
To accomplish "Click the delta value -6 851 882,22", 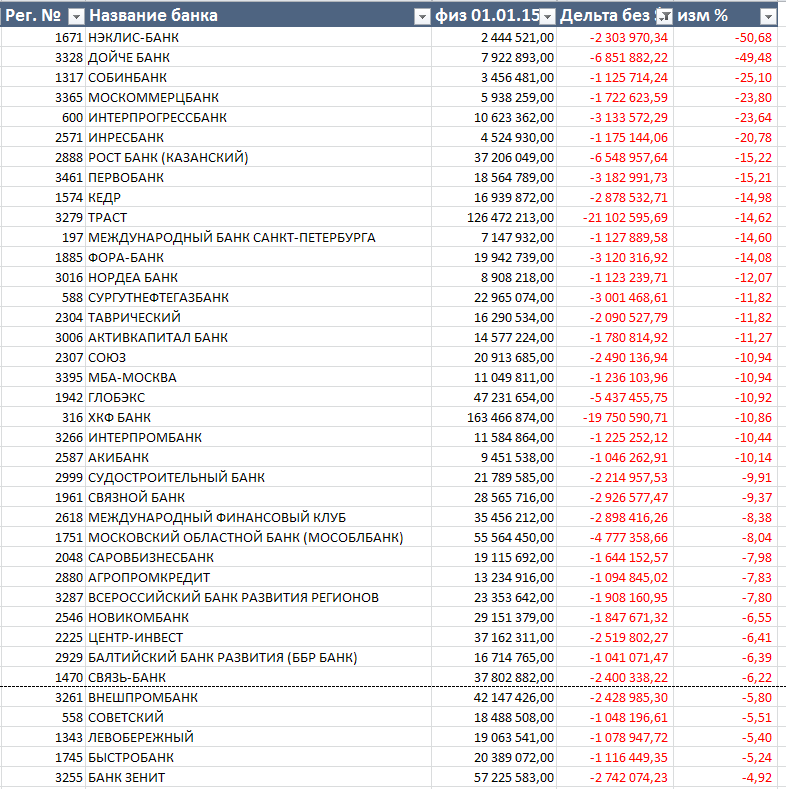I will 615,57.
